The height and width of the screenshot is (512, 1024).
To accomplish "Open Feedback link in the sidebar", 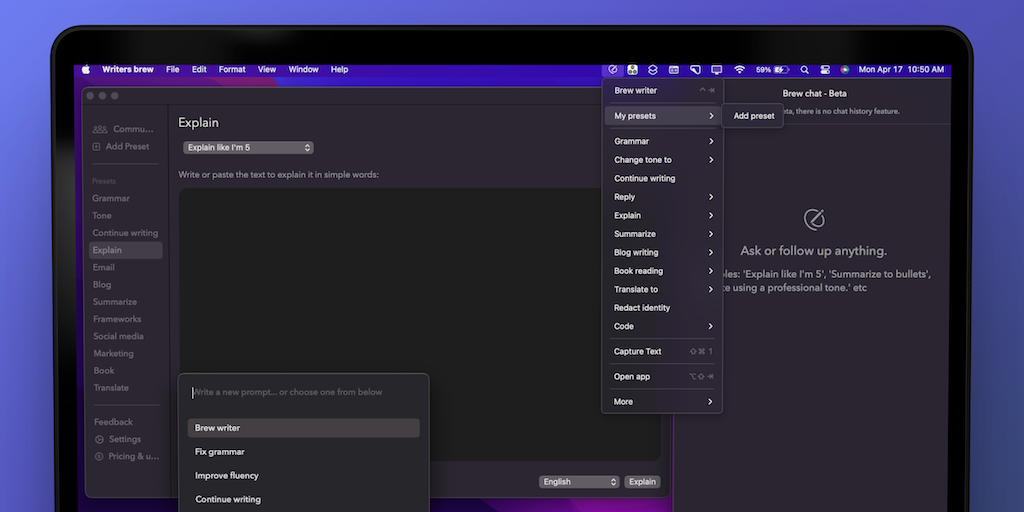I will click(113, 423).
